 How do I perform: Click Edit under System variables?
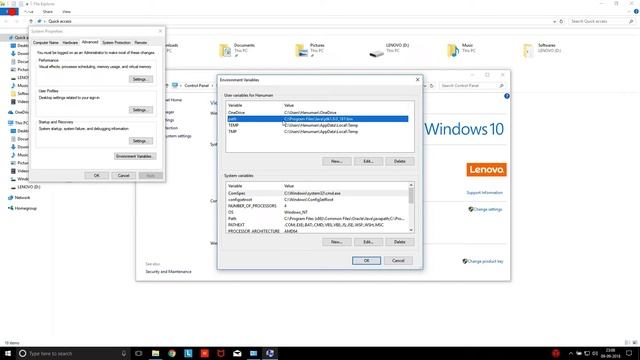(x=369, y=242)
